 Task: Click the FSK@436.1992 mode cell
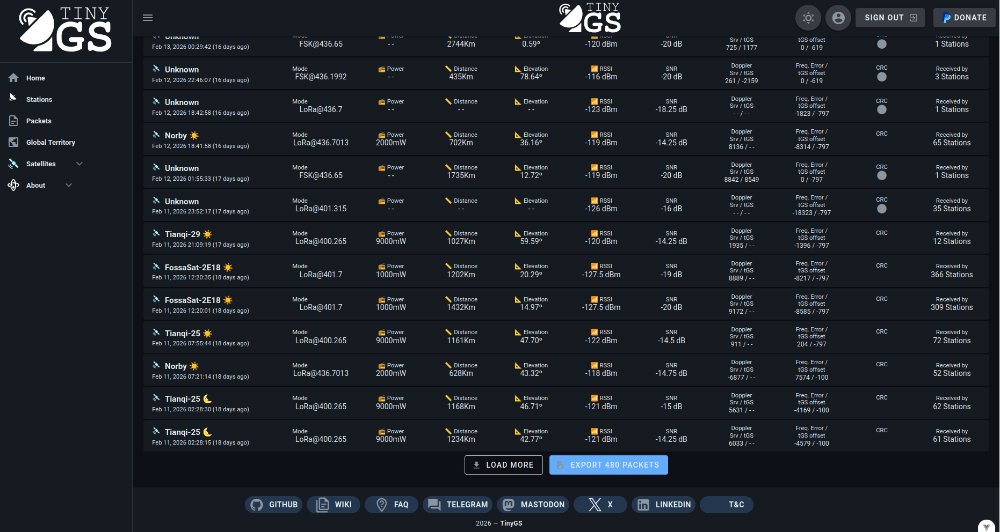(321, 77)
